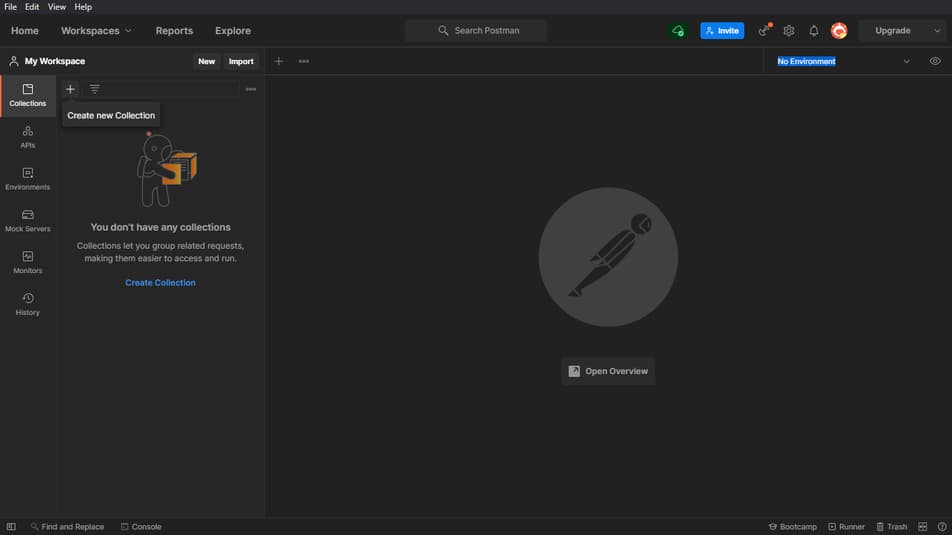The width and height of the screenshot is (952, 535).
Task: Open the No Environment dropdown
Action: [843, 61]
